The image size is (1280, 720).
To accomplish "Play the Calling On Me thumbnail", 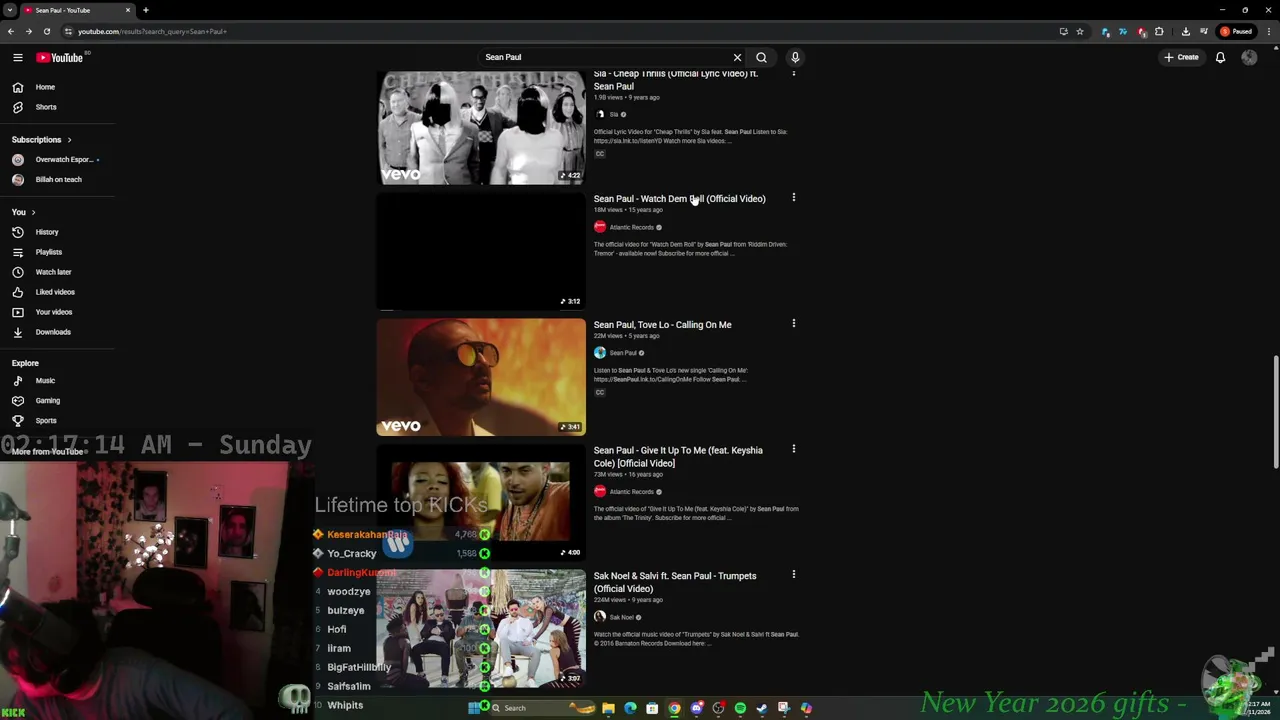I will click(481, 377).
